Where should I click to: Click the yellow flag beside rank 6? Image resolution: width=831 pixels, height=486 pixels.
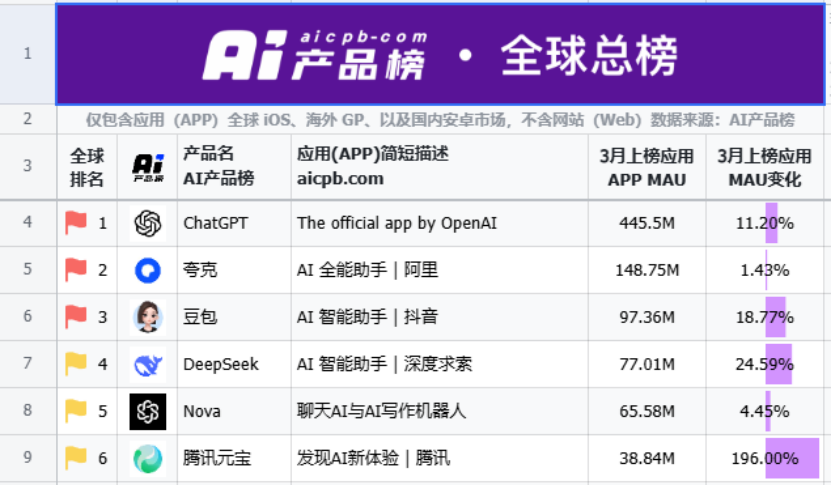coord(76,458)
